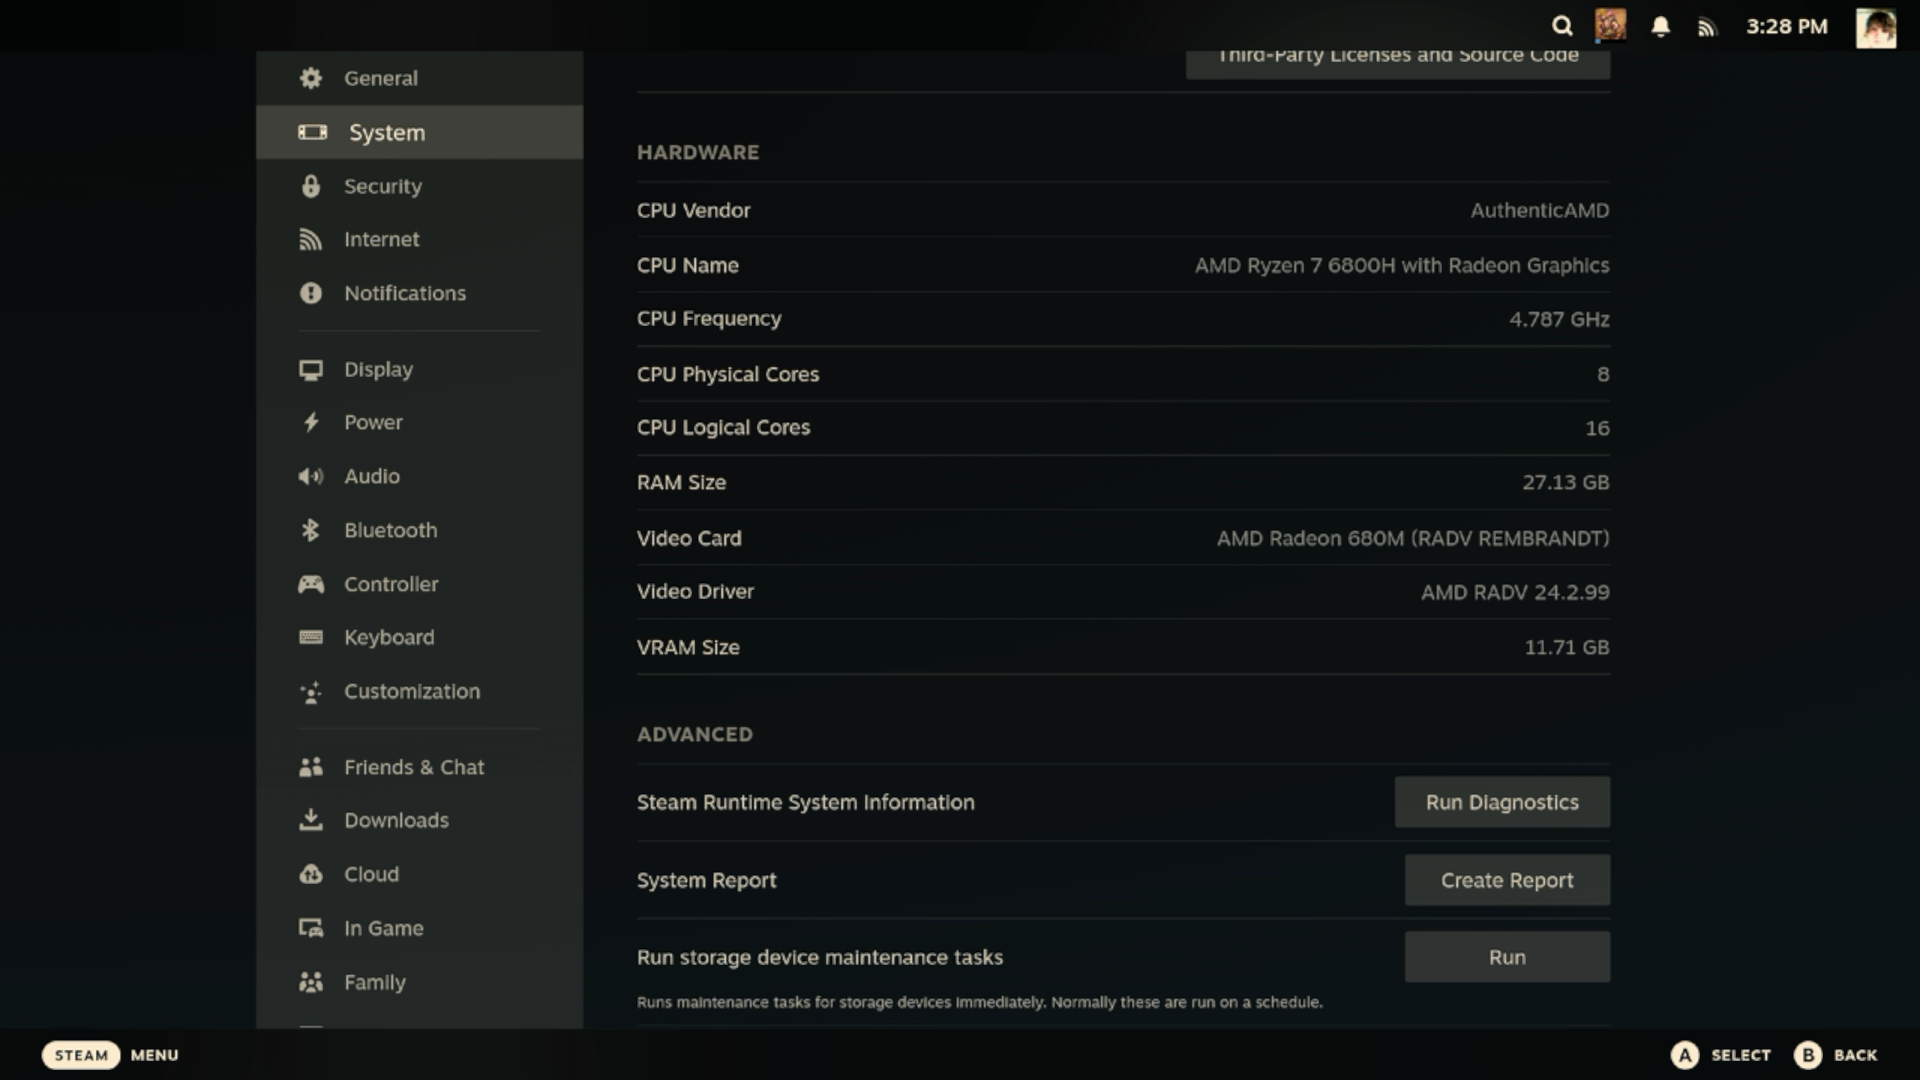Click the Cloud icon in sidebar
The height and width of the screenshot is (1080, 1920).
point(311,874)
